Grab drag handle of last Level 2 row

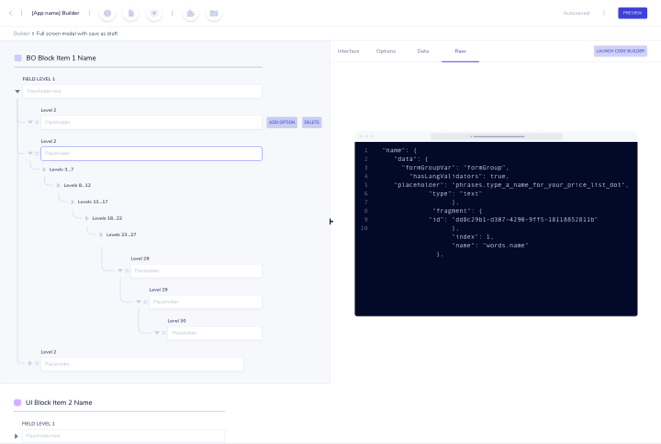pyautogui.click(x=37, y=363)
